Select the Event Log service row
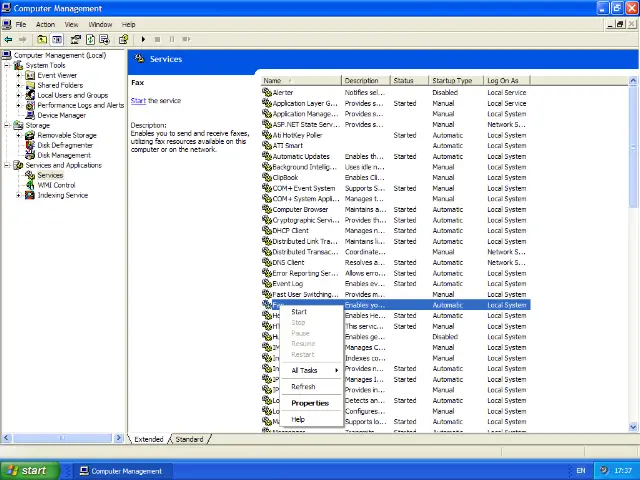This screenshot has height=480, width=640. click(396, 284)
